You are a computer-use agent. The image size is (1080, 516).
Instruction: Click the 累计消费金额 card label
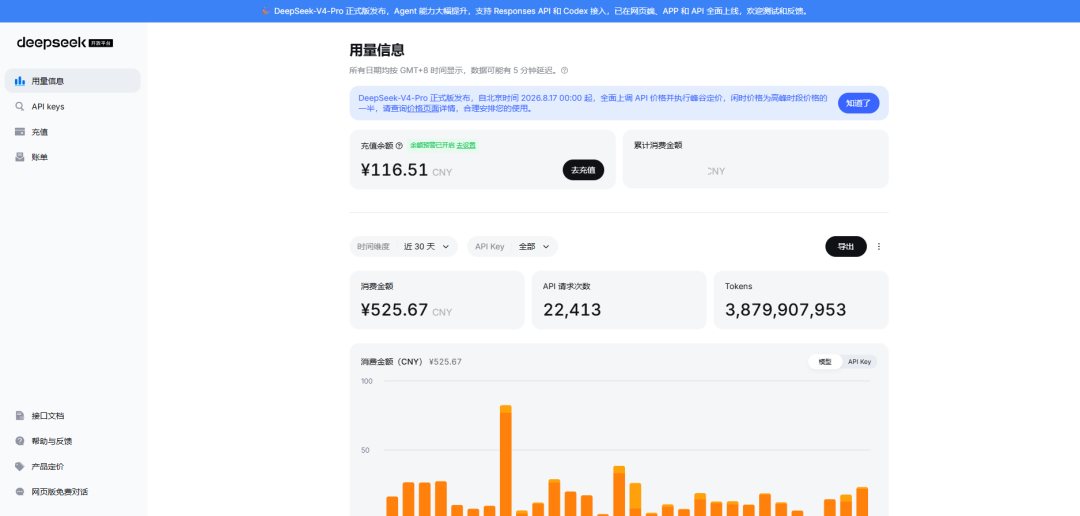coord(658,145)
